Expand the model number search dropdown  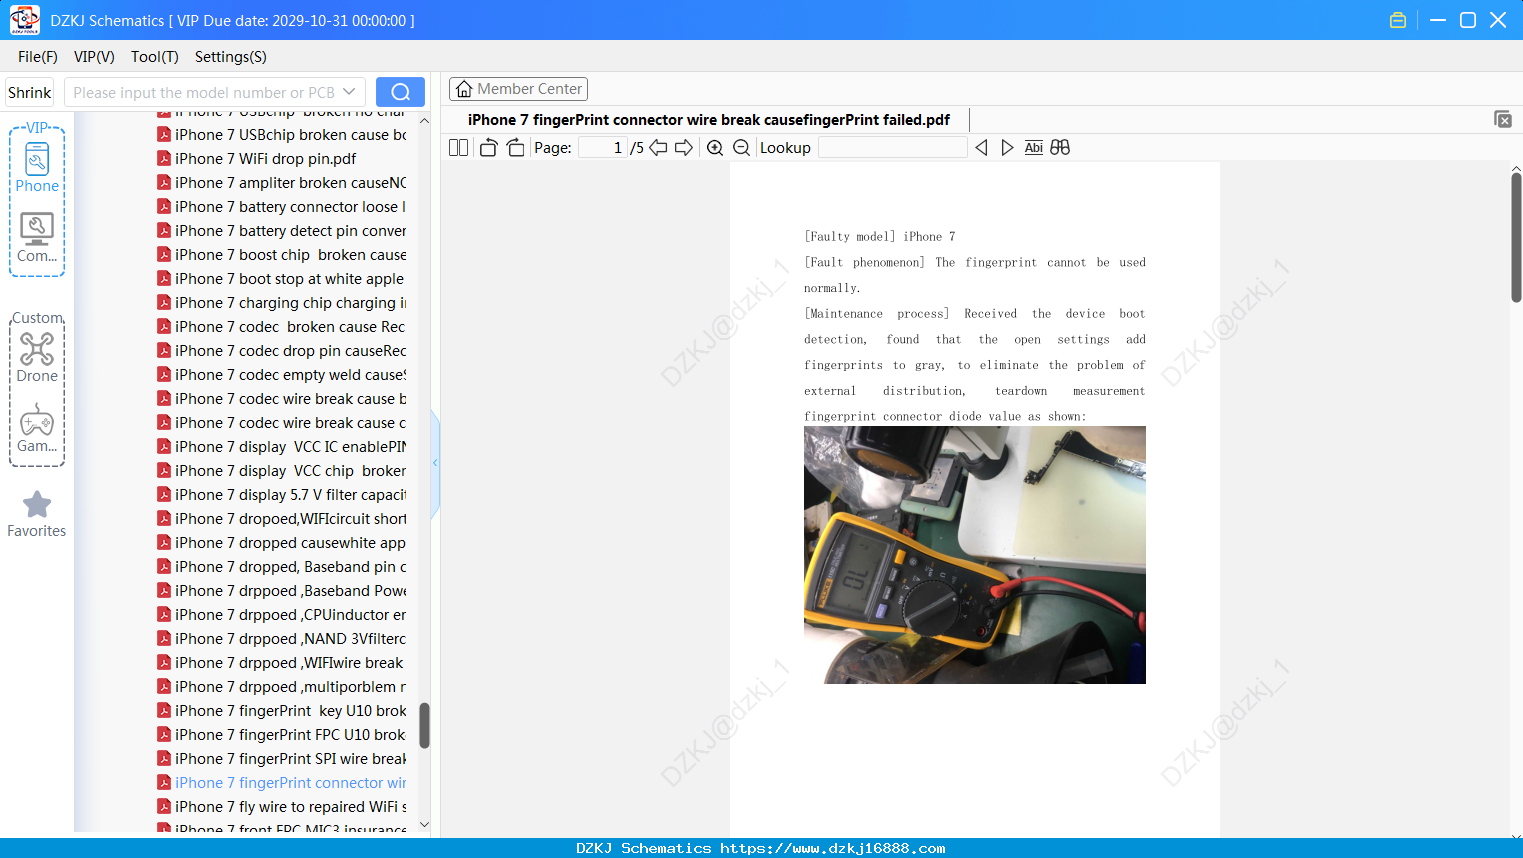pos(349,92)
